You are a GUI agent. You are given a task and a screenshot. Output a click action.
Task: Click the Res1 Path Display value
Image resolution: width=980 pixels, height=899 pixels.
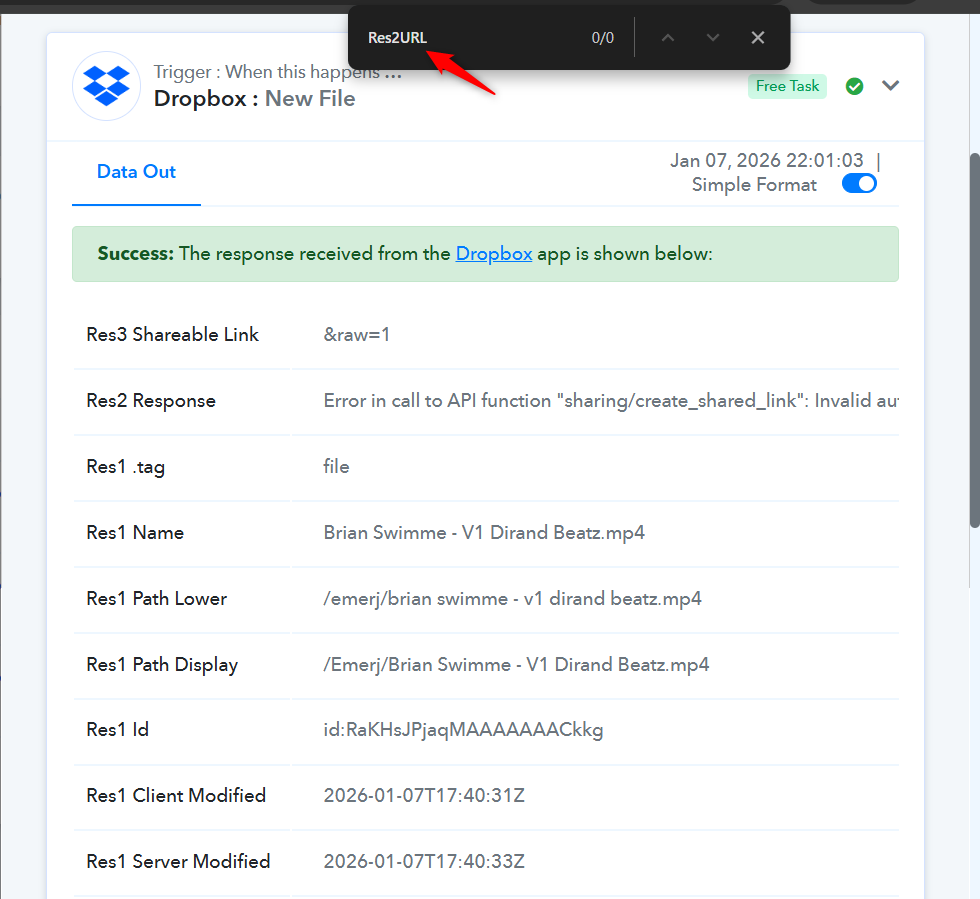point(516,665)
